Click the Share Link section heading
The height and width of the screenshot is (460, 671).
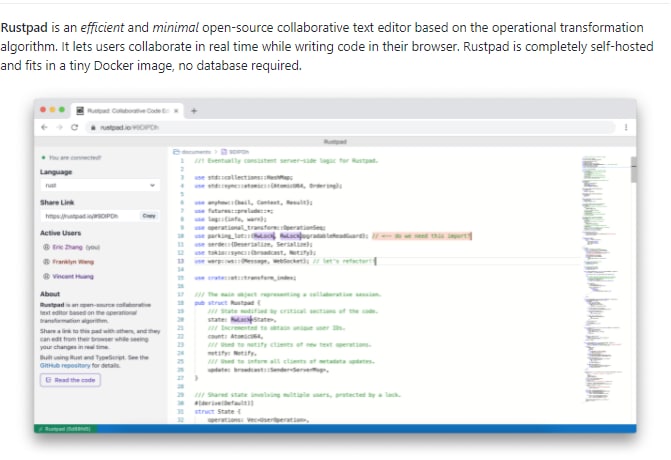[x=57, y=202]
